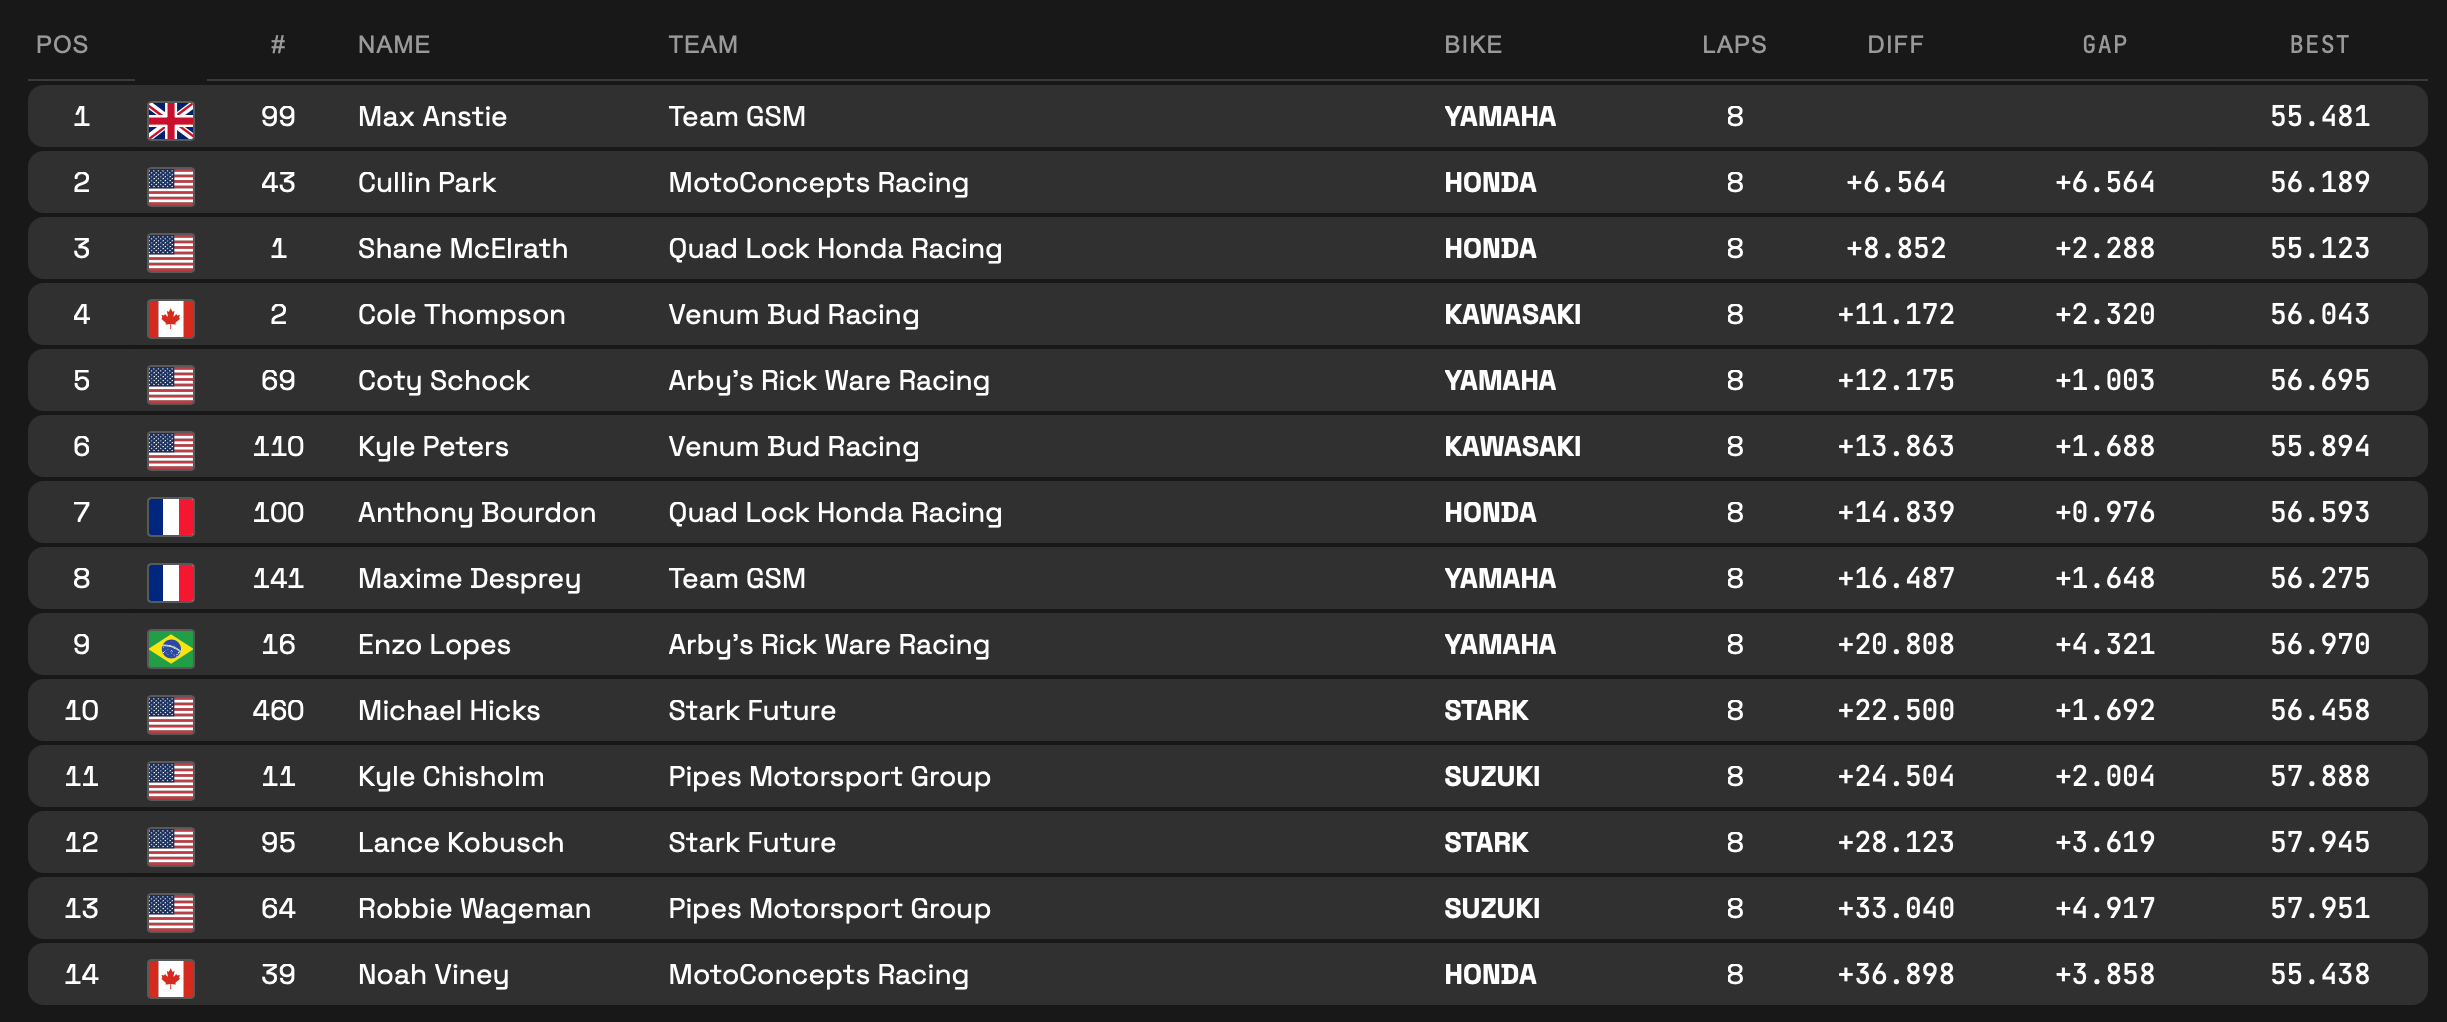Click the US flag beside Cullin Park
2447x1022 pixels.
tap(171, 186)
